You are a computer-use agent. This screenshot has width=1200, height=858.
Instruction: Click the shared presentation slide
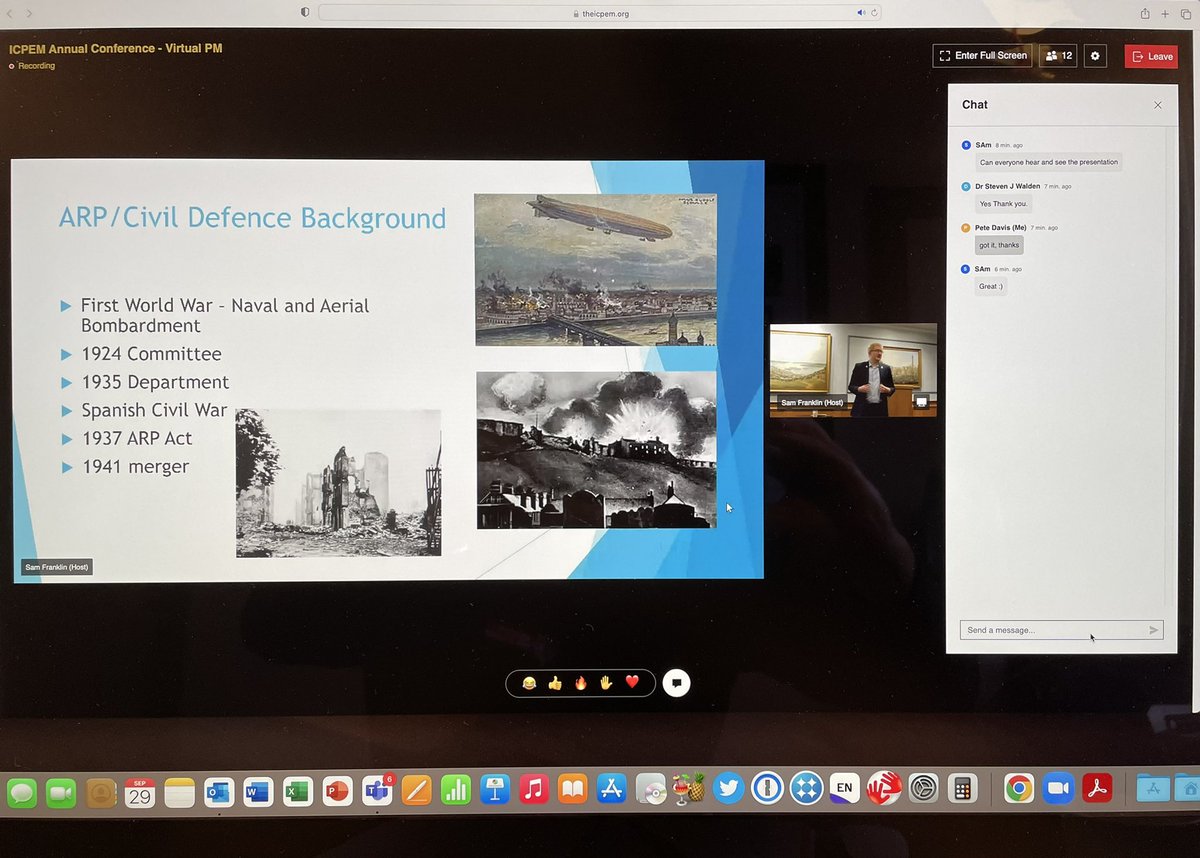387,369
